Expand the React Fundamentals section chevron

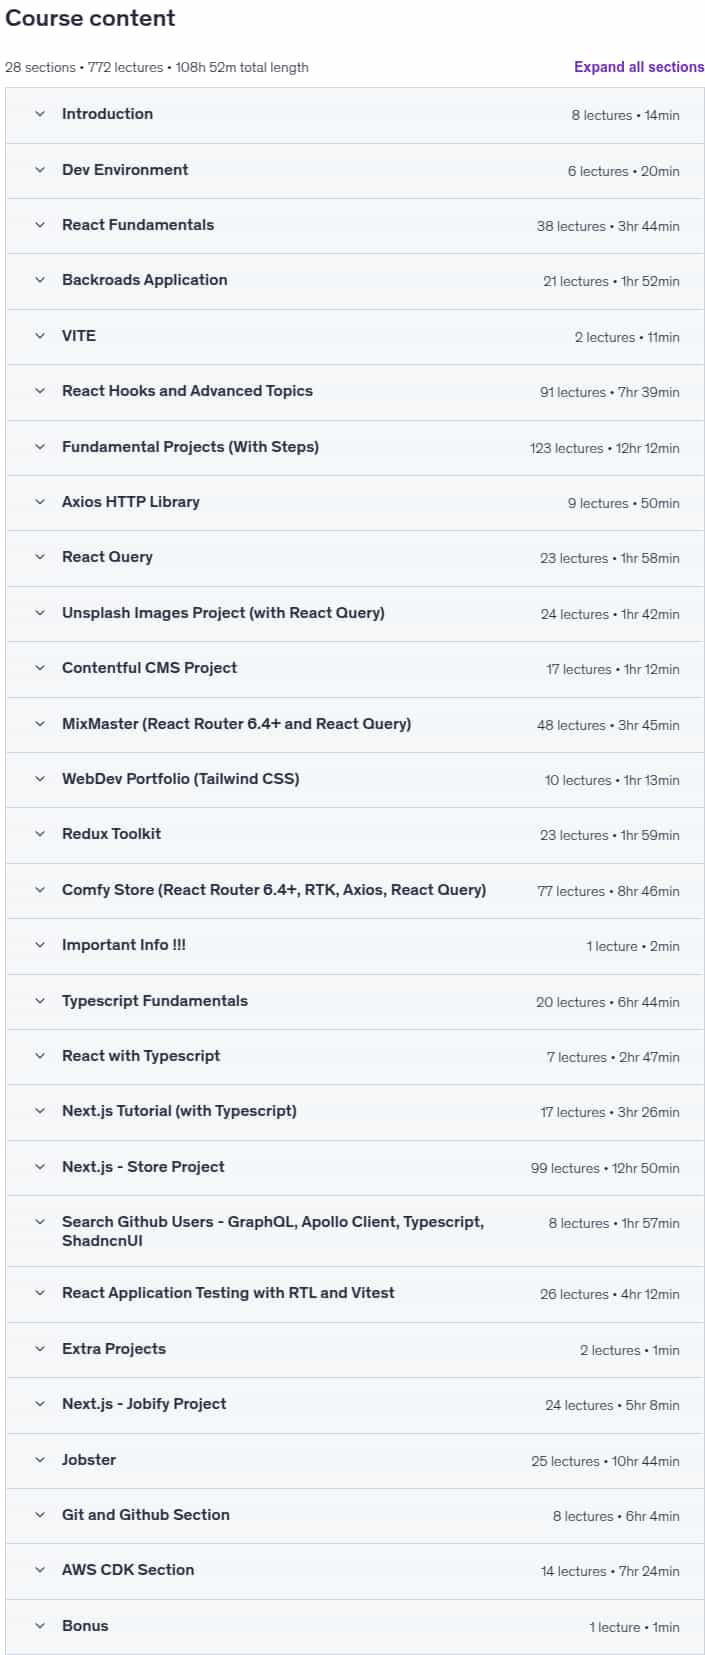tap(40, 225)
